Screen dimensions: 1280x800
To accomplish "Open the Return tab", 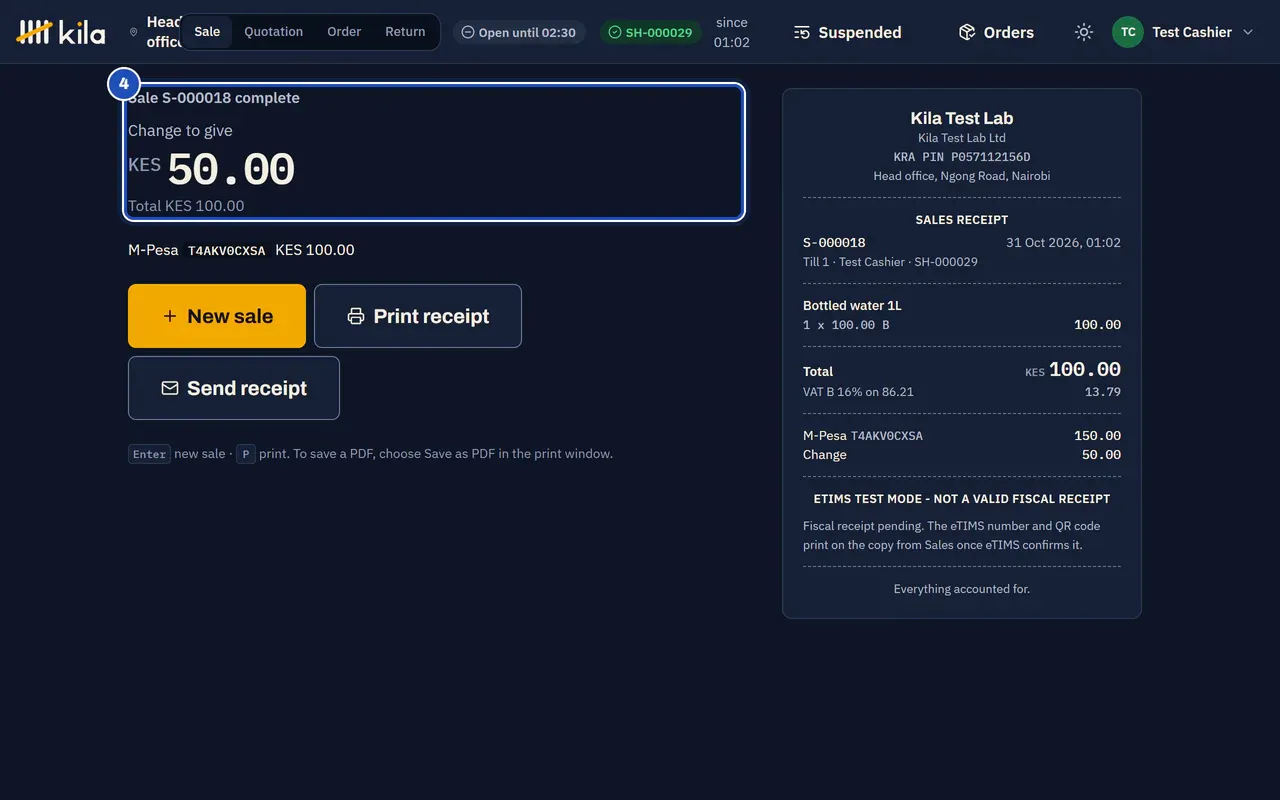I will point(405,32).
